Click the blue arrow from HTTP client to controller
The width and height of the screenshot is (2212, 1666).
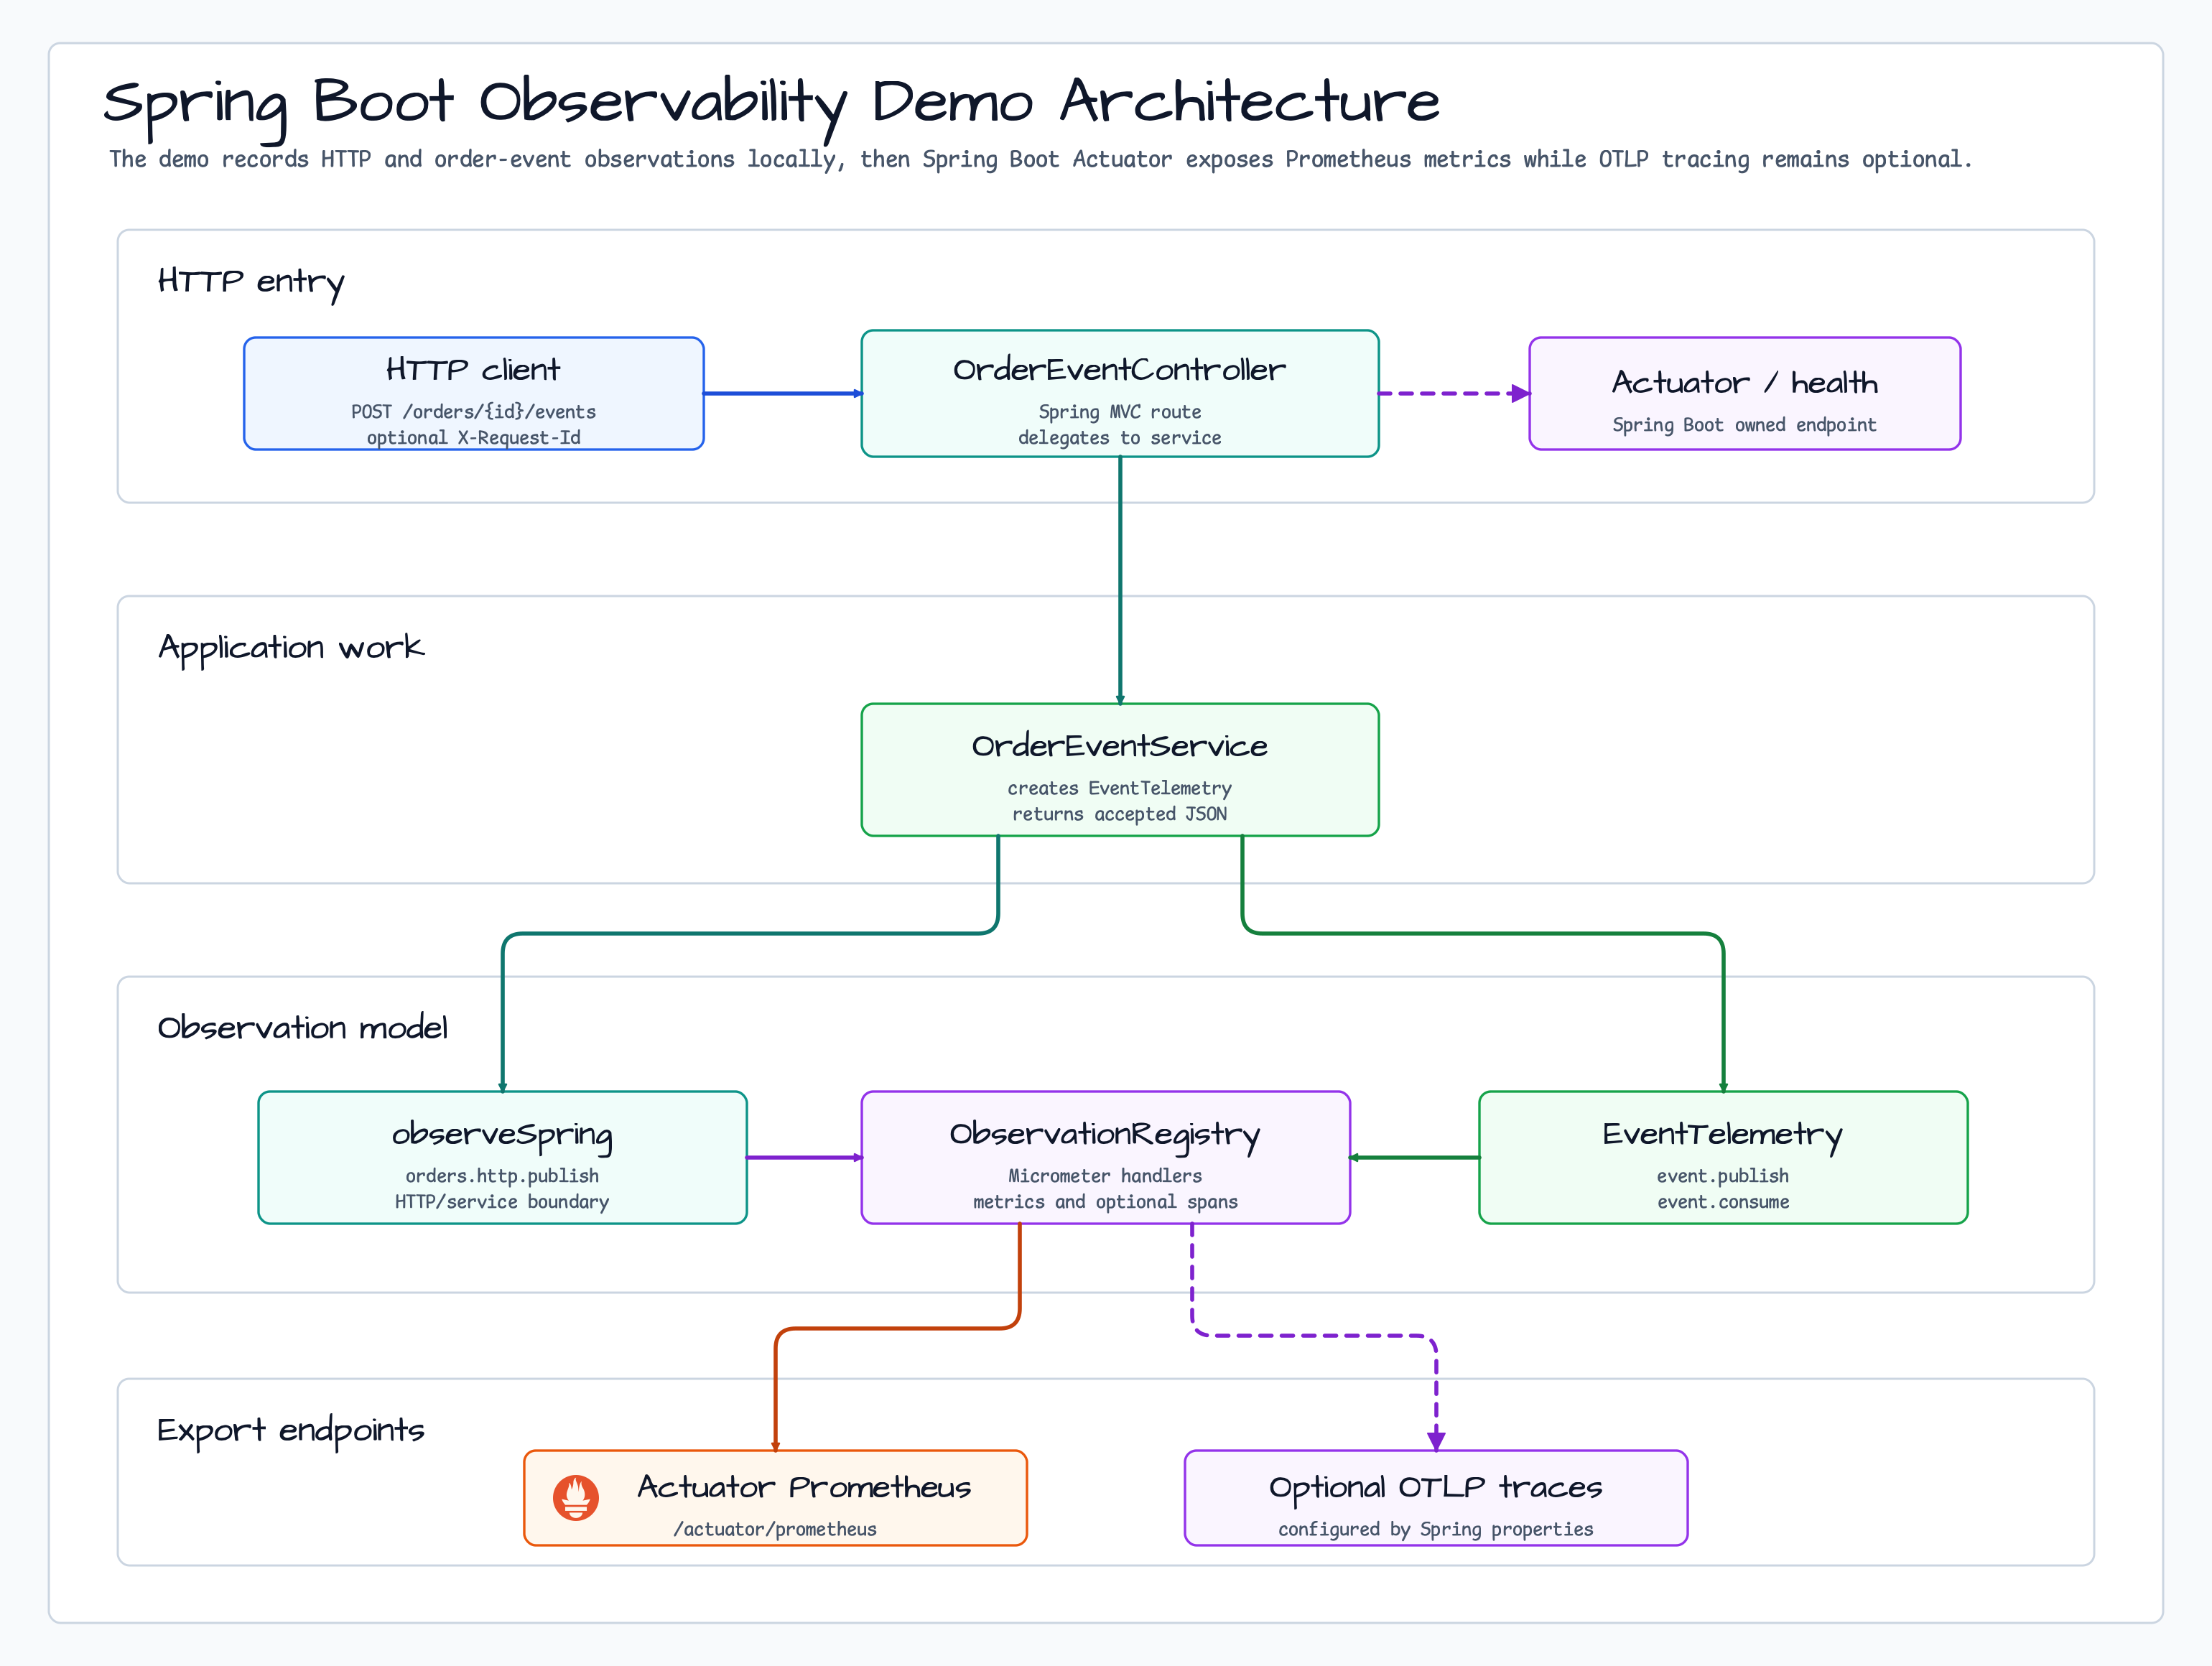[x=783, y=393]
